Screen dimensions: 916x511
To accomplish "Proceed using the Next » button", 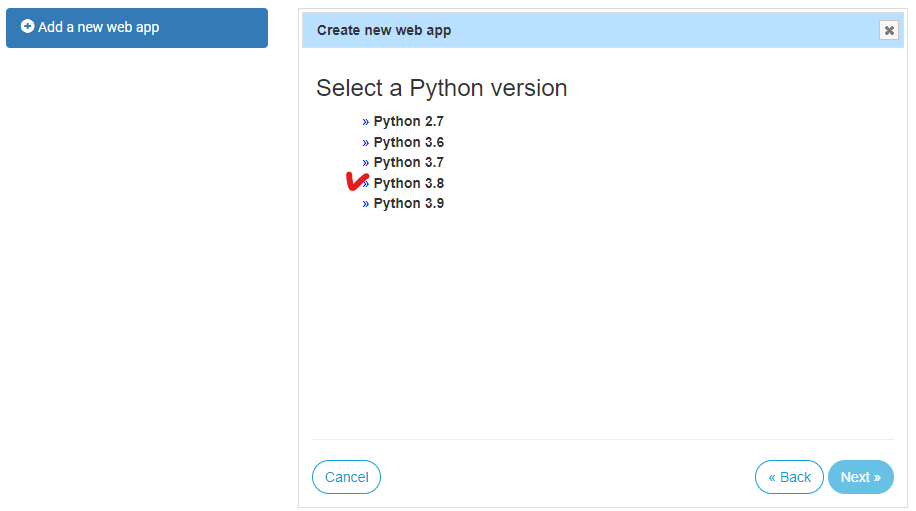I will click(x=861, y=477).
